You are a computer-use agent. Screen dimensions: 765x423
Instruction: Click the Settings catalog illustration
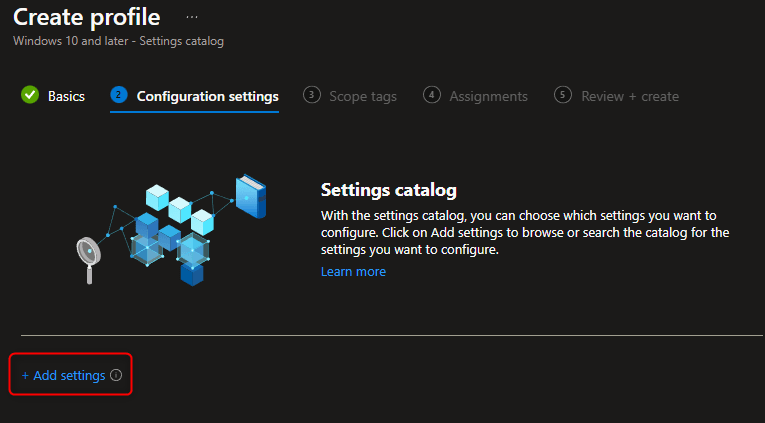point(171,229)
